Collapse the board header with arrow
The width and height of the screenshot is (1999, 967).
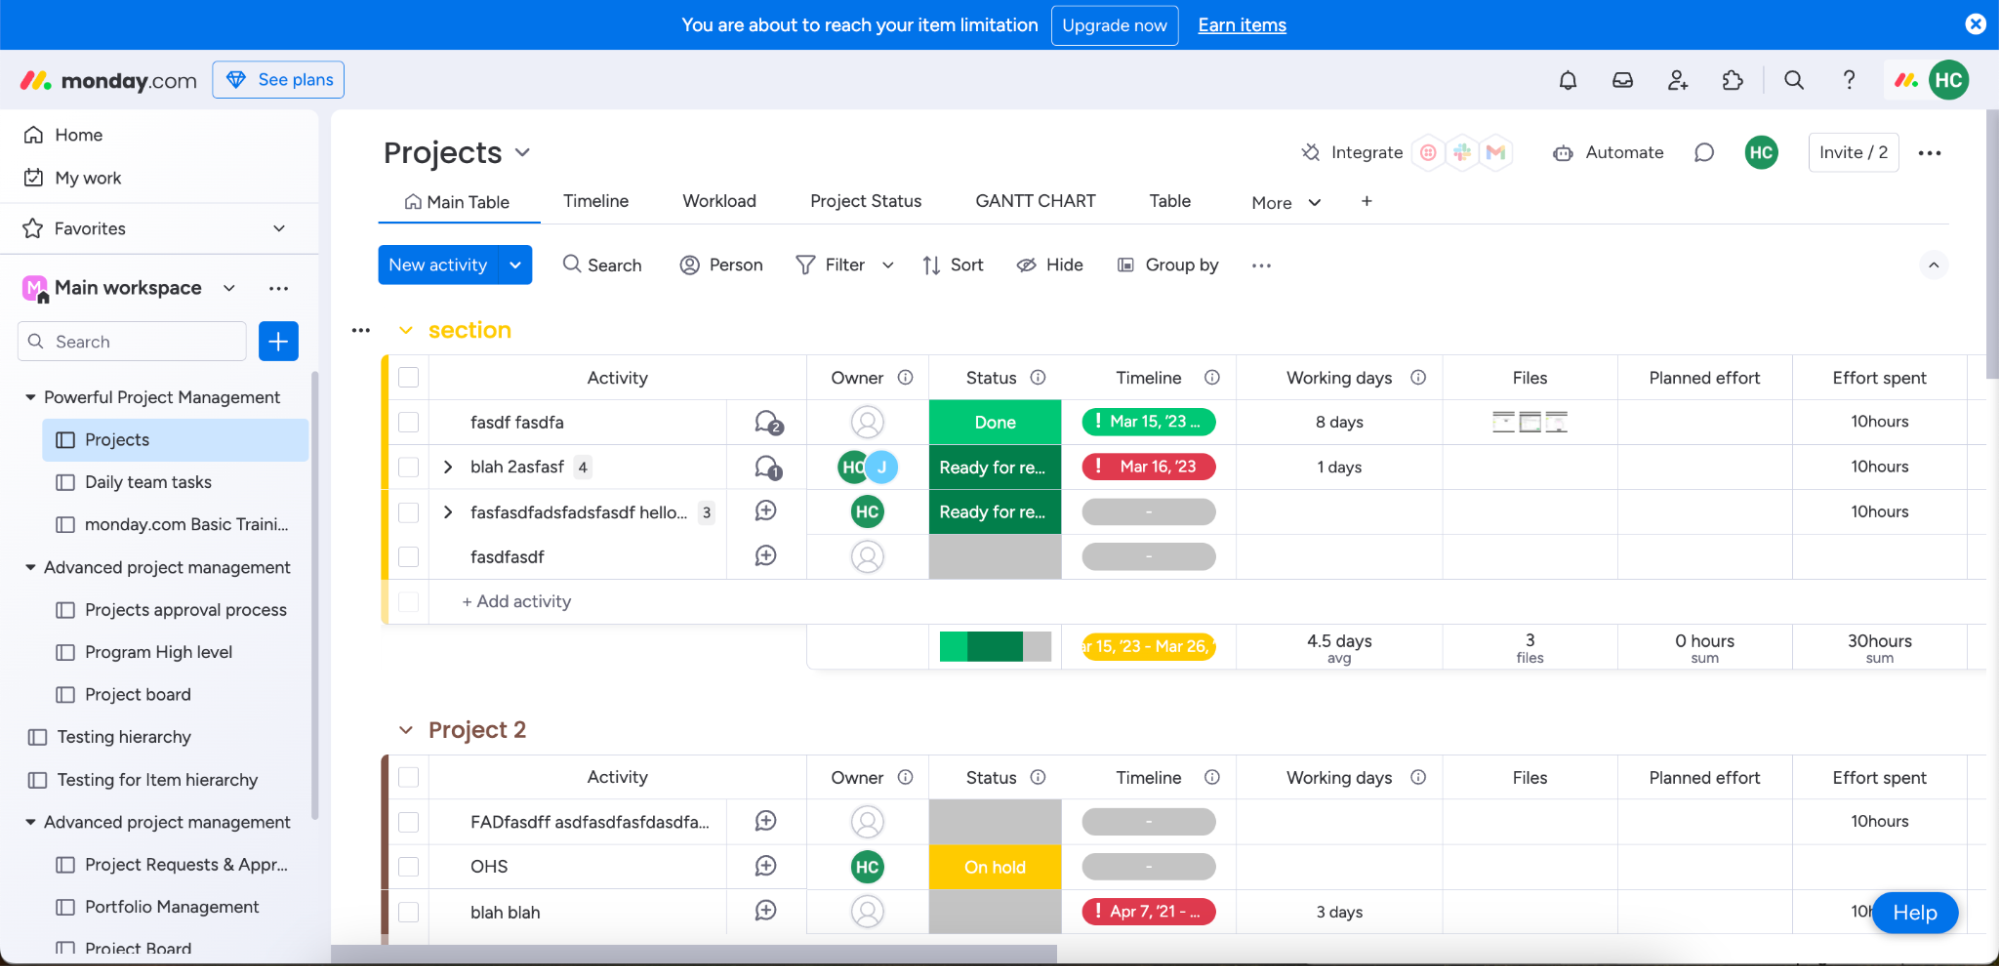click(x=1933, y=265)
